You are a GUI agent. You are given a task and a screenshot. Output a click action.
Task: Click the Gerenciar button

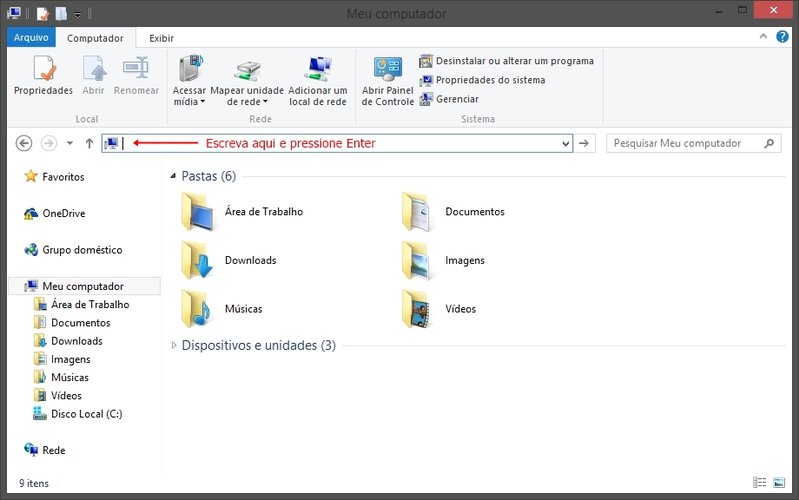(449, 99)
